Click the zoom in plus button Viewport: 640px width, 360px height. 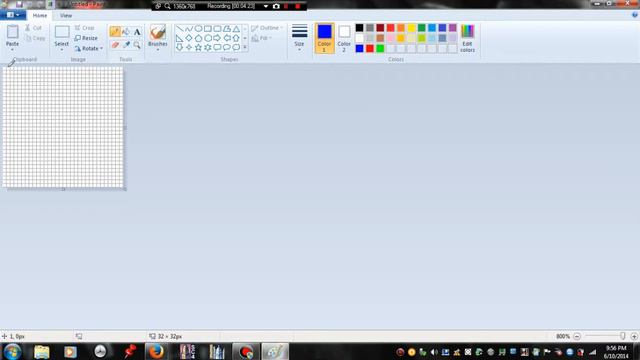(634, 336)
